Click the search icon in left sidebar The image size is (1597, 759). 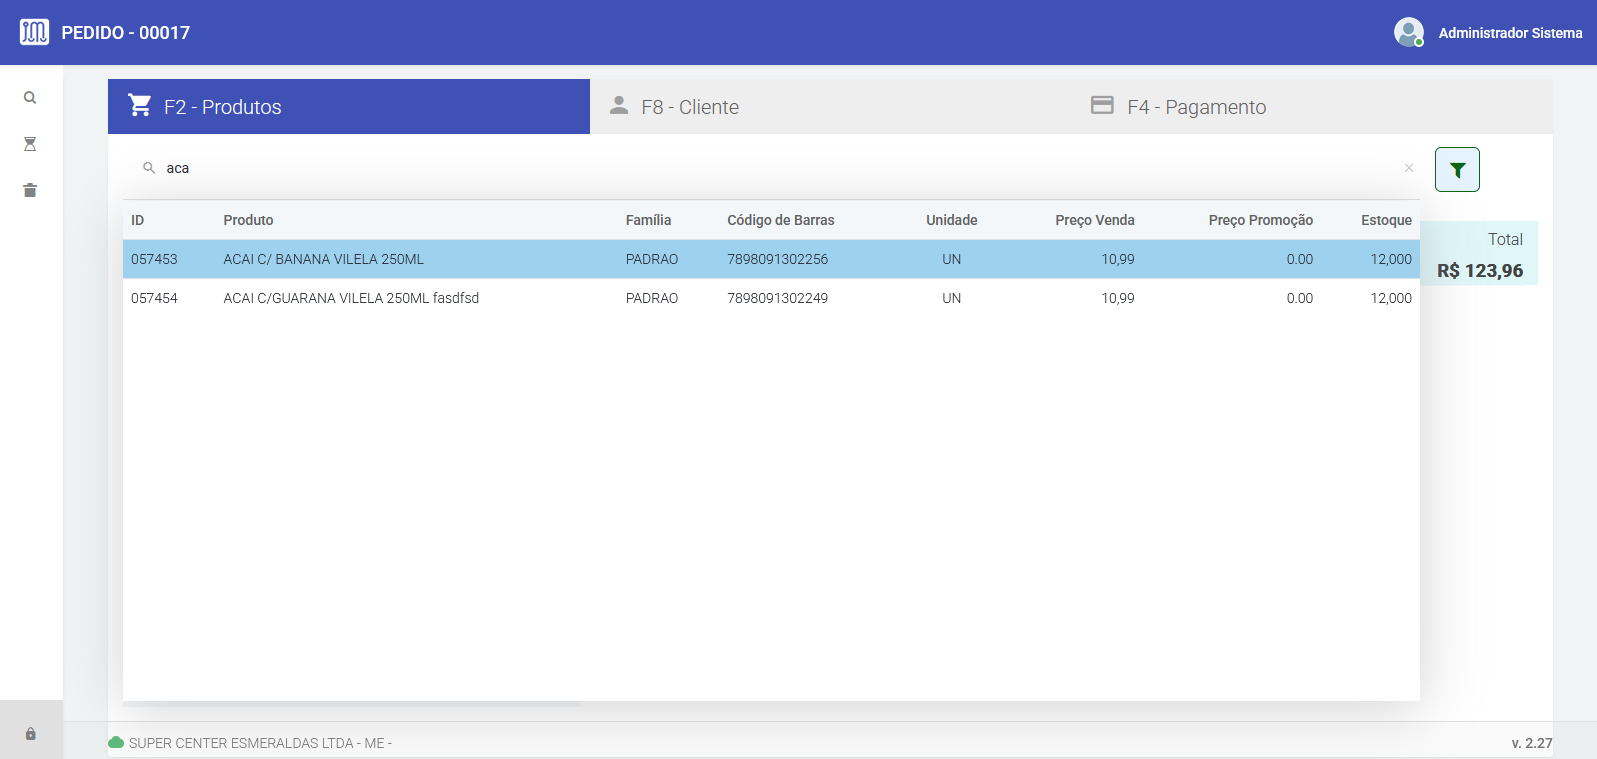(x=30, y=98)
